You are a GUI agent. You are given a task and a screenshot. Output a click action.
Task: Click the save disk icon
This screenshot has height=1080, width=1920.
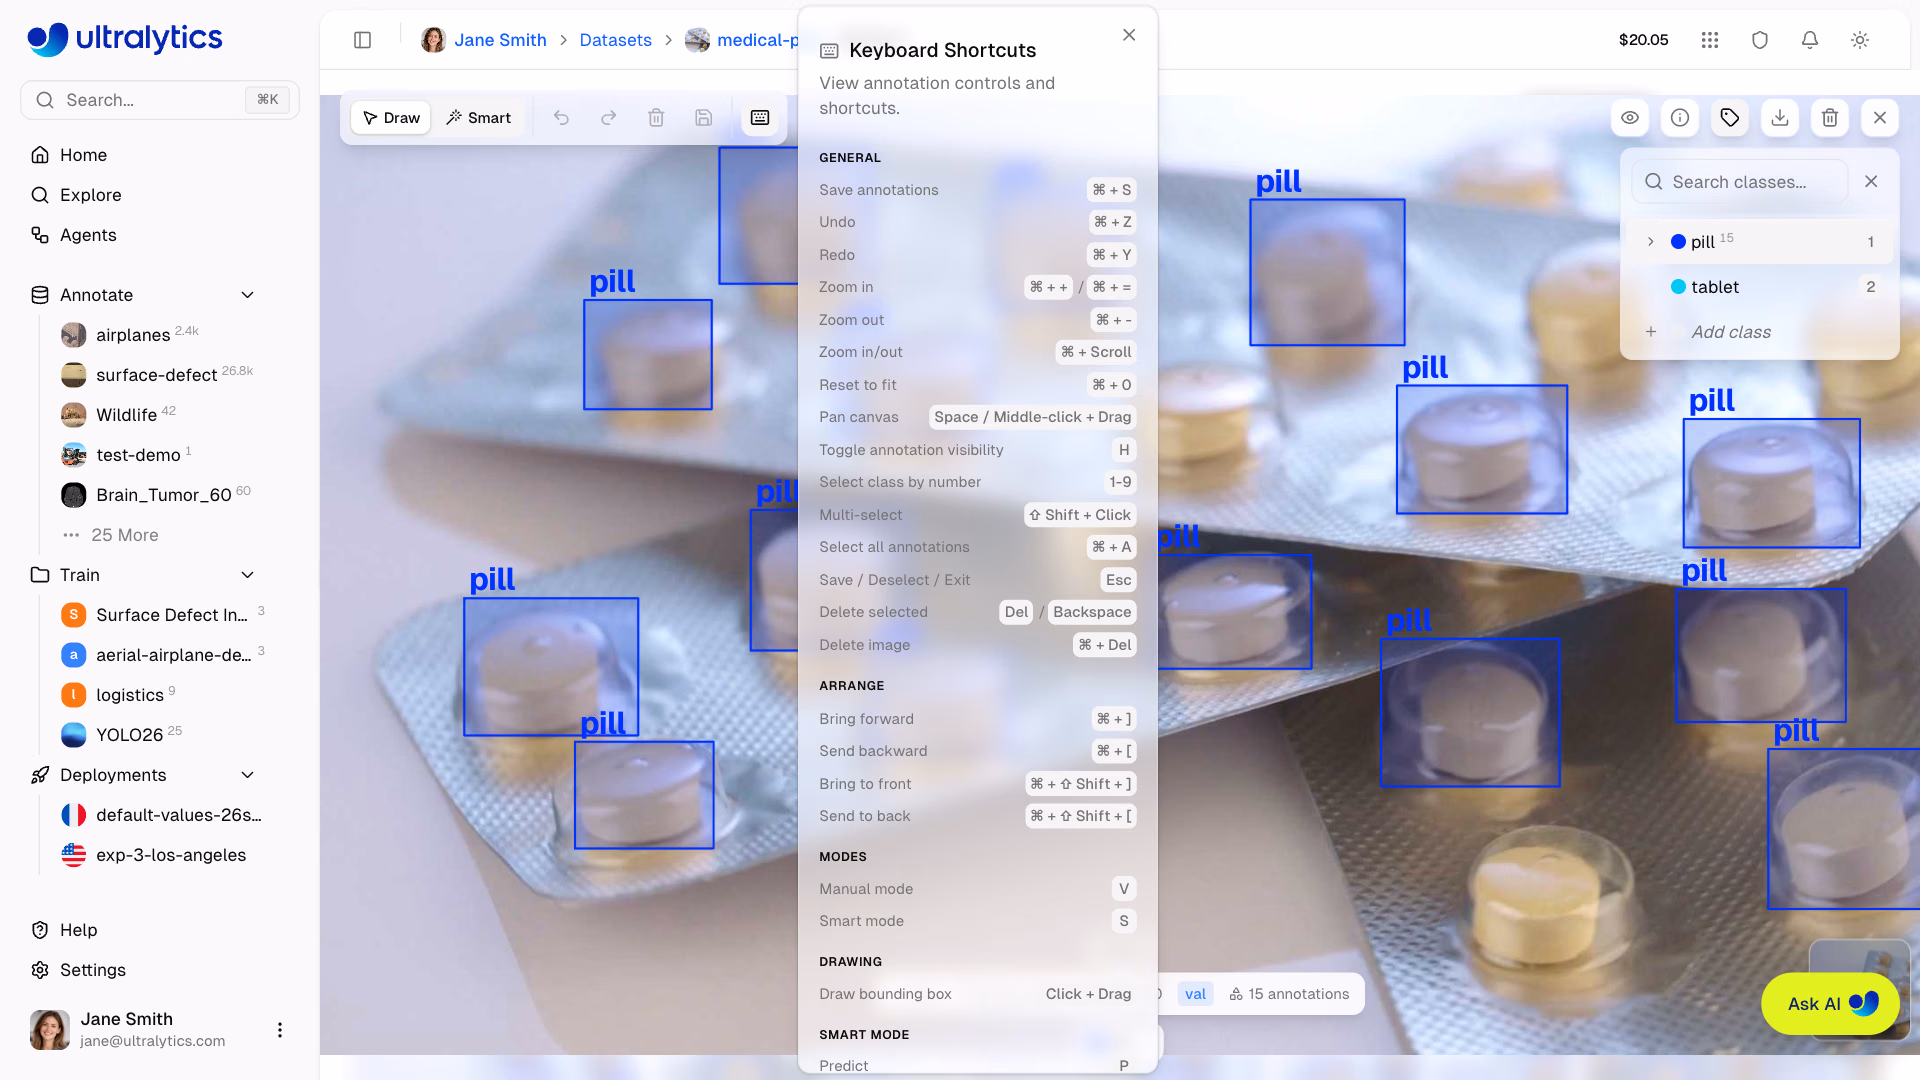(704, 118)
